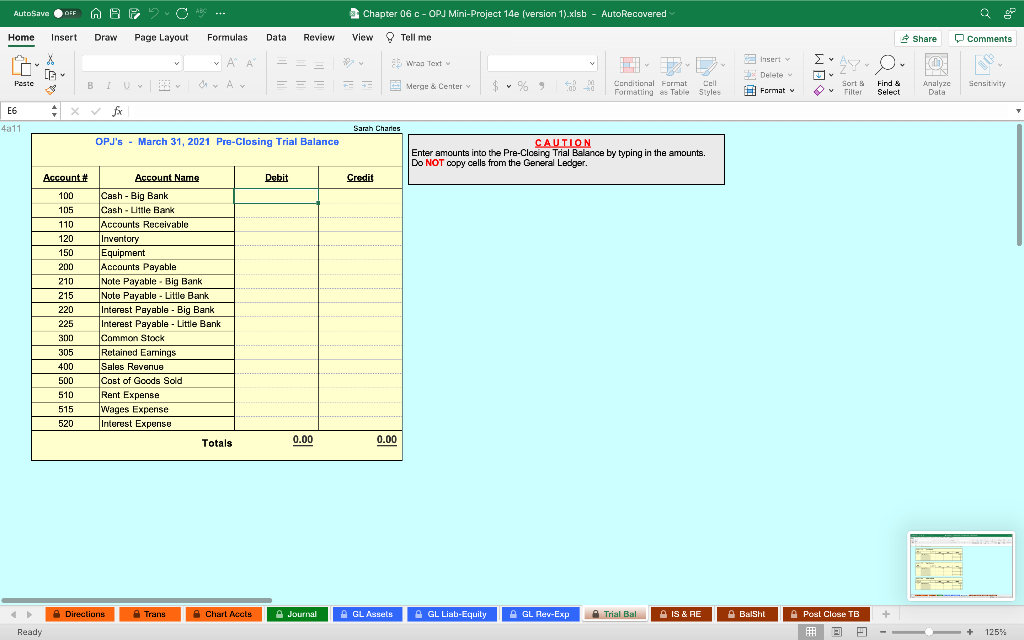This screenshot has width=1024, height=640.
Task: Click the Share button
Action: click(x=918, y=39)
